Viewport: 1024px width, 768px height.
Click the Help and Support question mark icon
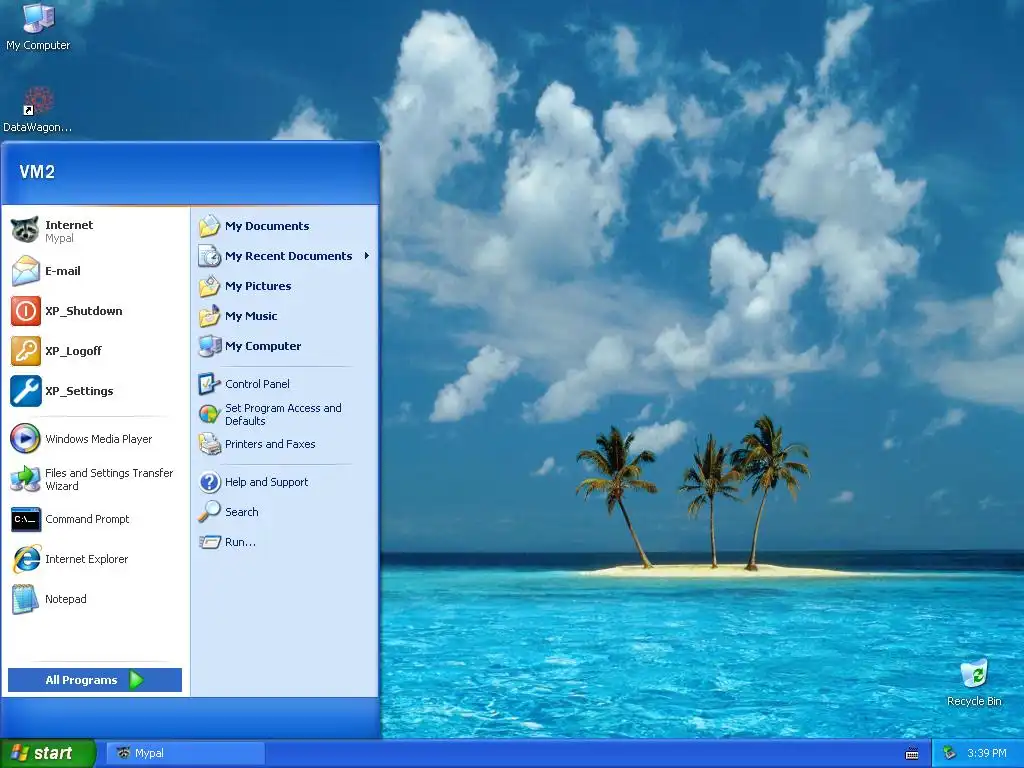(x=210, y=482)
